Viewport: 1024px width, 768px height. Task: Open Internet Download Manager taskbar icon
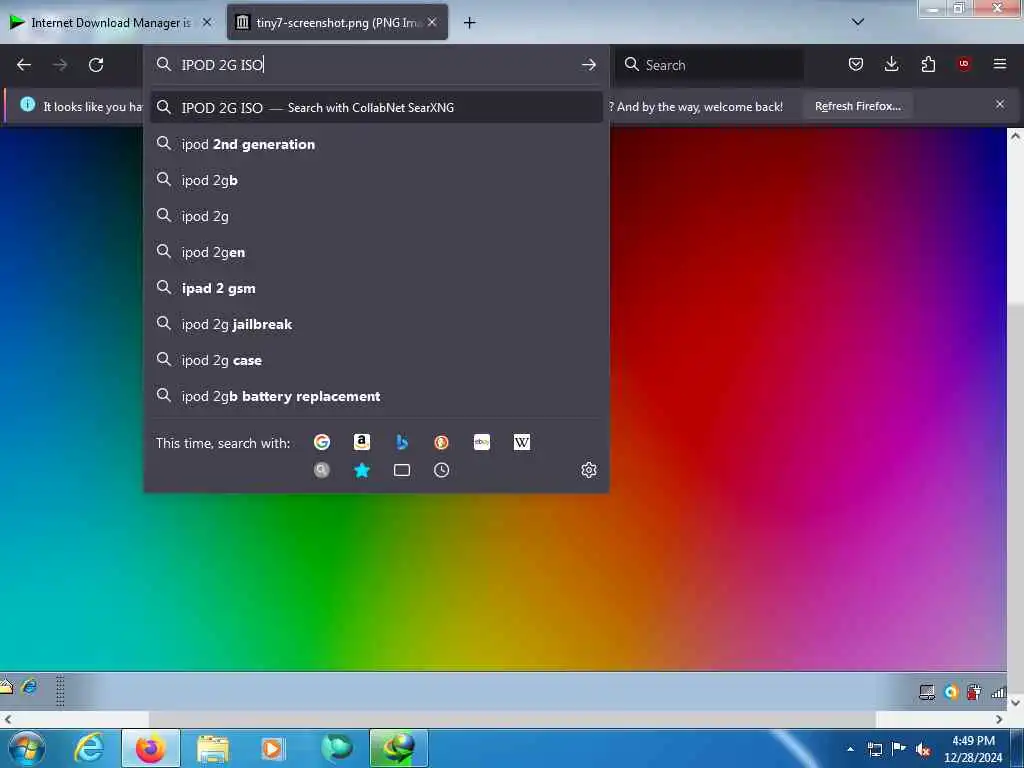coord(399,748)
